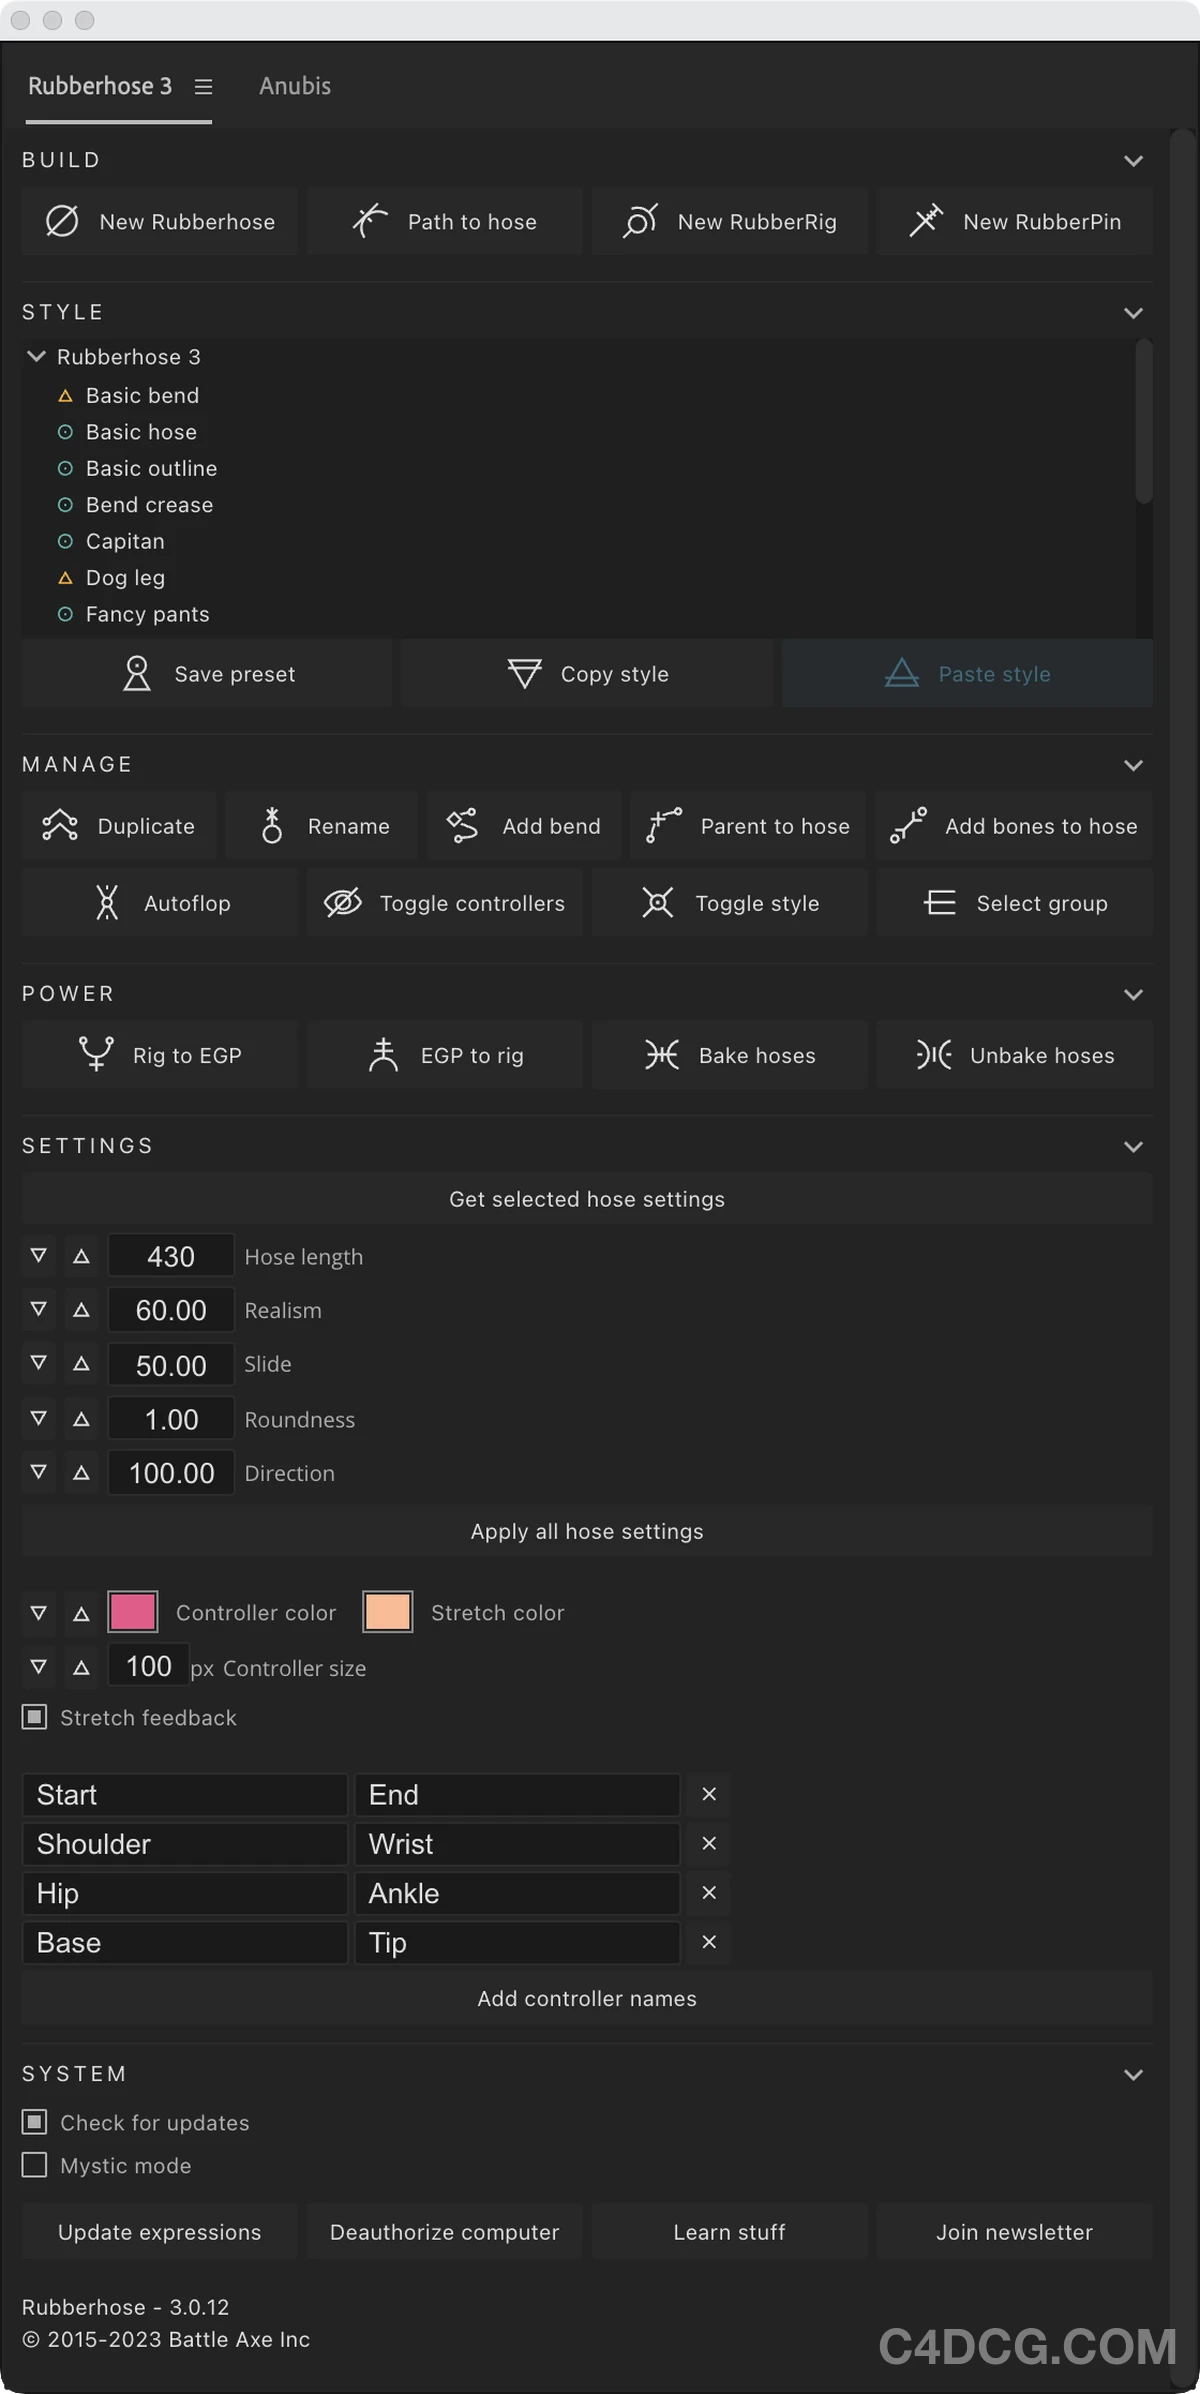The height and width of the screenshot is (2394, 1200).
Task: Collapse the SYSTEM section
Action: [1133, 2074]
